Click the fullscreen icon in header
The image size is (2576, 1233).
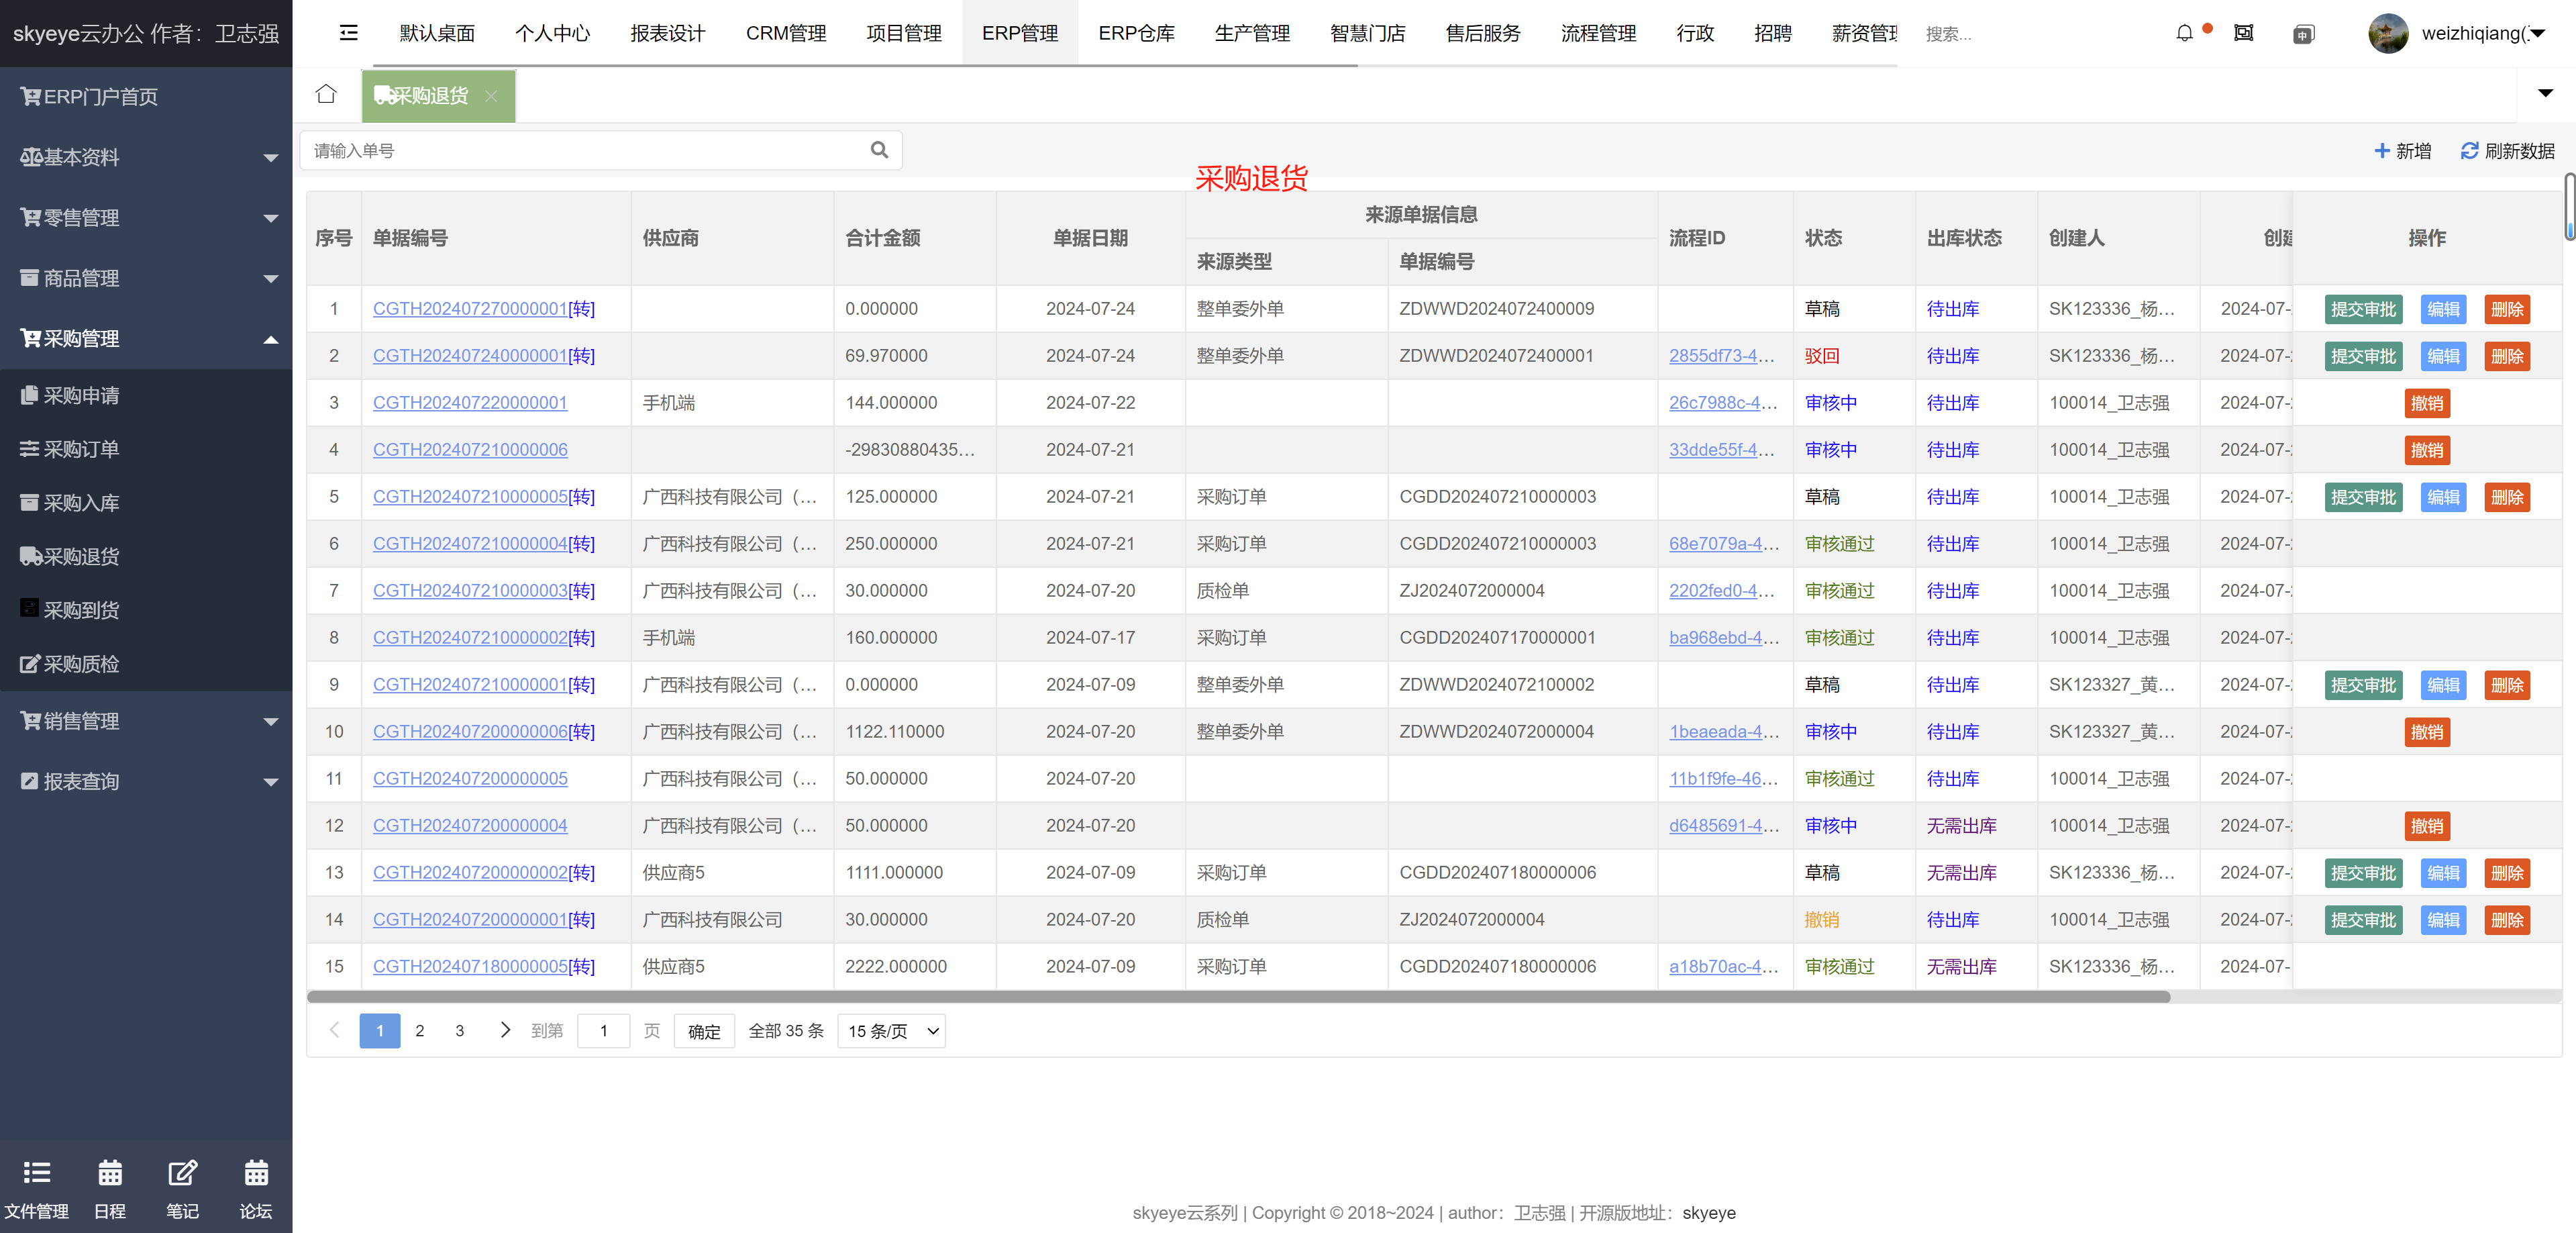[x=2244, y=33]
